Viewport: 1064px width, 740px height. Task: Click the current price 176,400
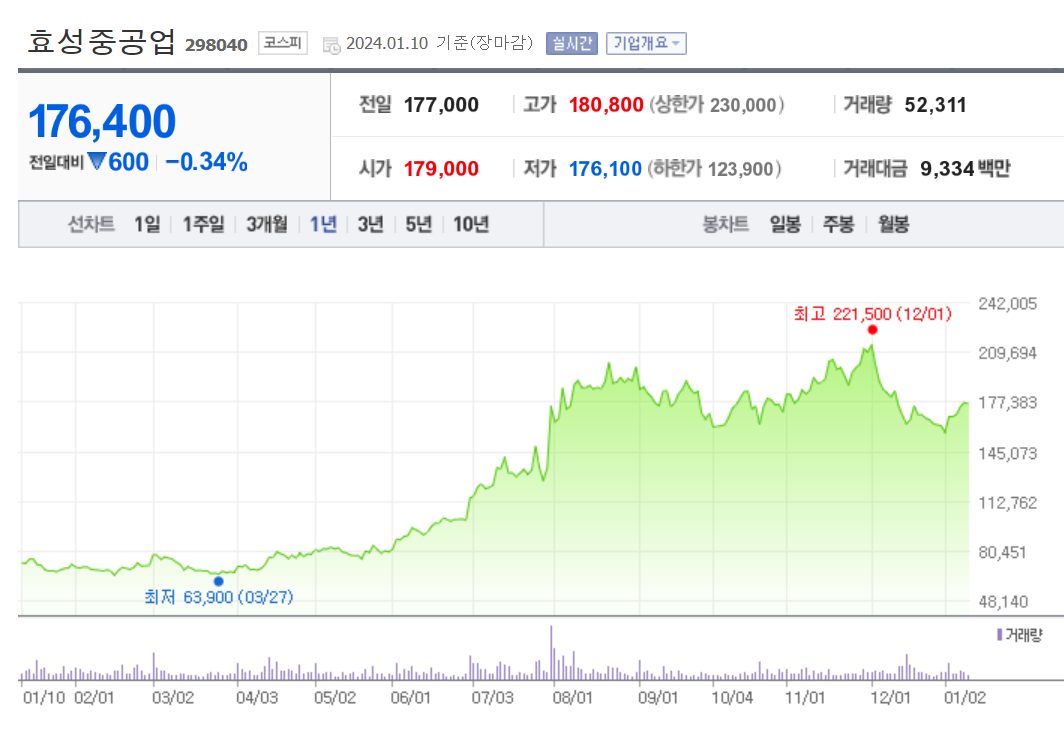102,121
